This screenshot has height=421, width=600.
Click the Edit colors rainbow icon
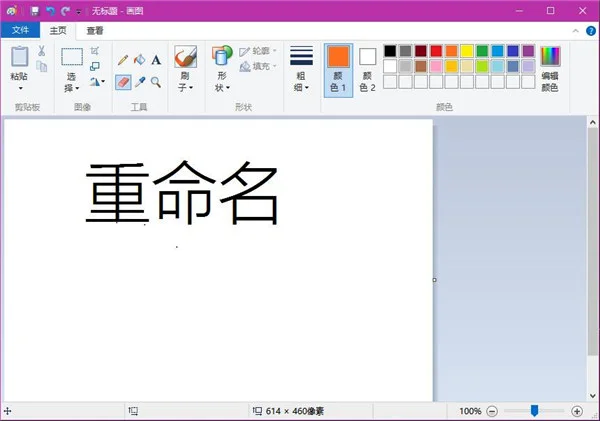pyautogui.click(x=550, y=57)
